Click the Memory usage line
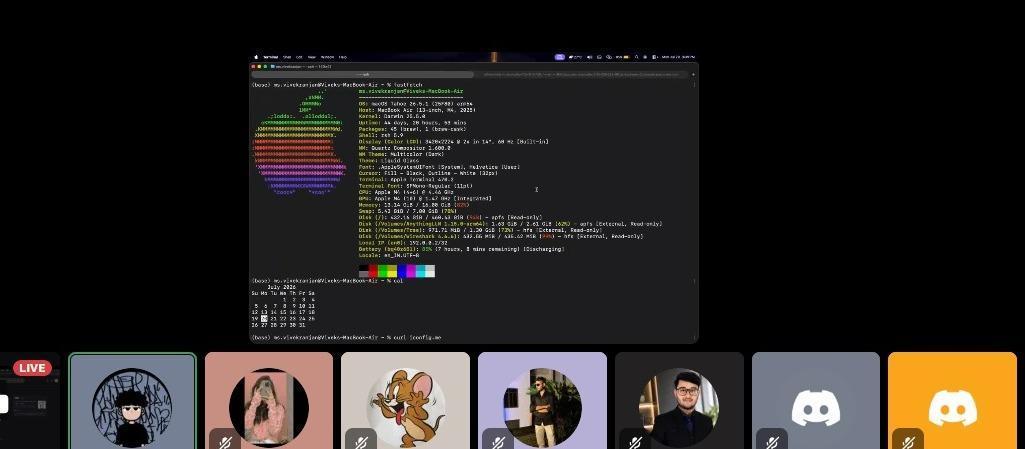The image size is (1025, 449). tap(414, 205)
